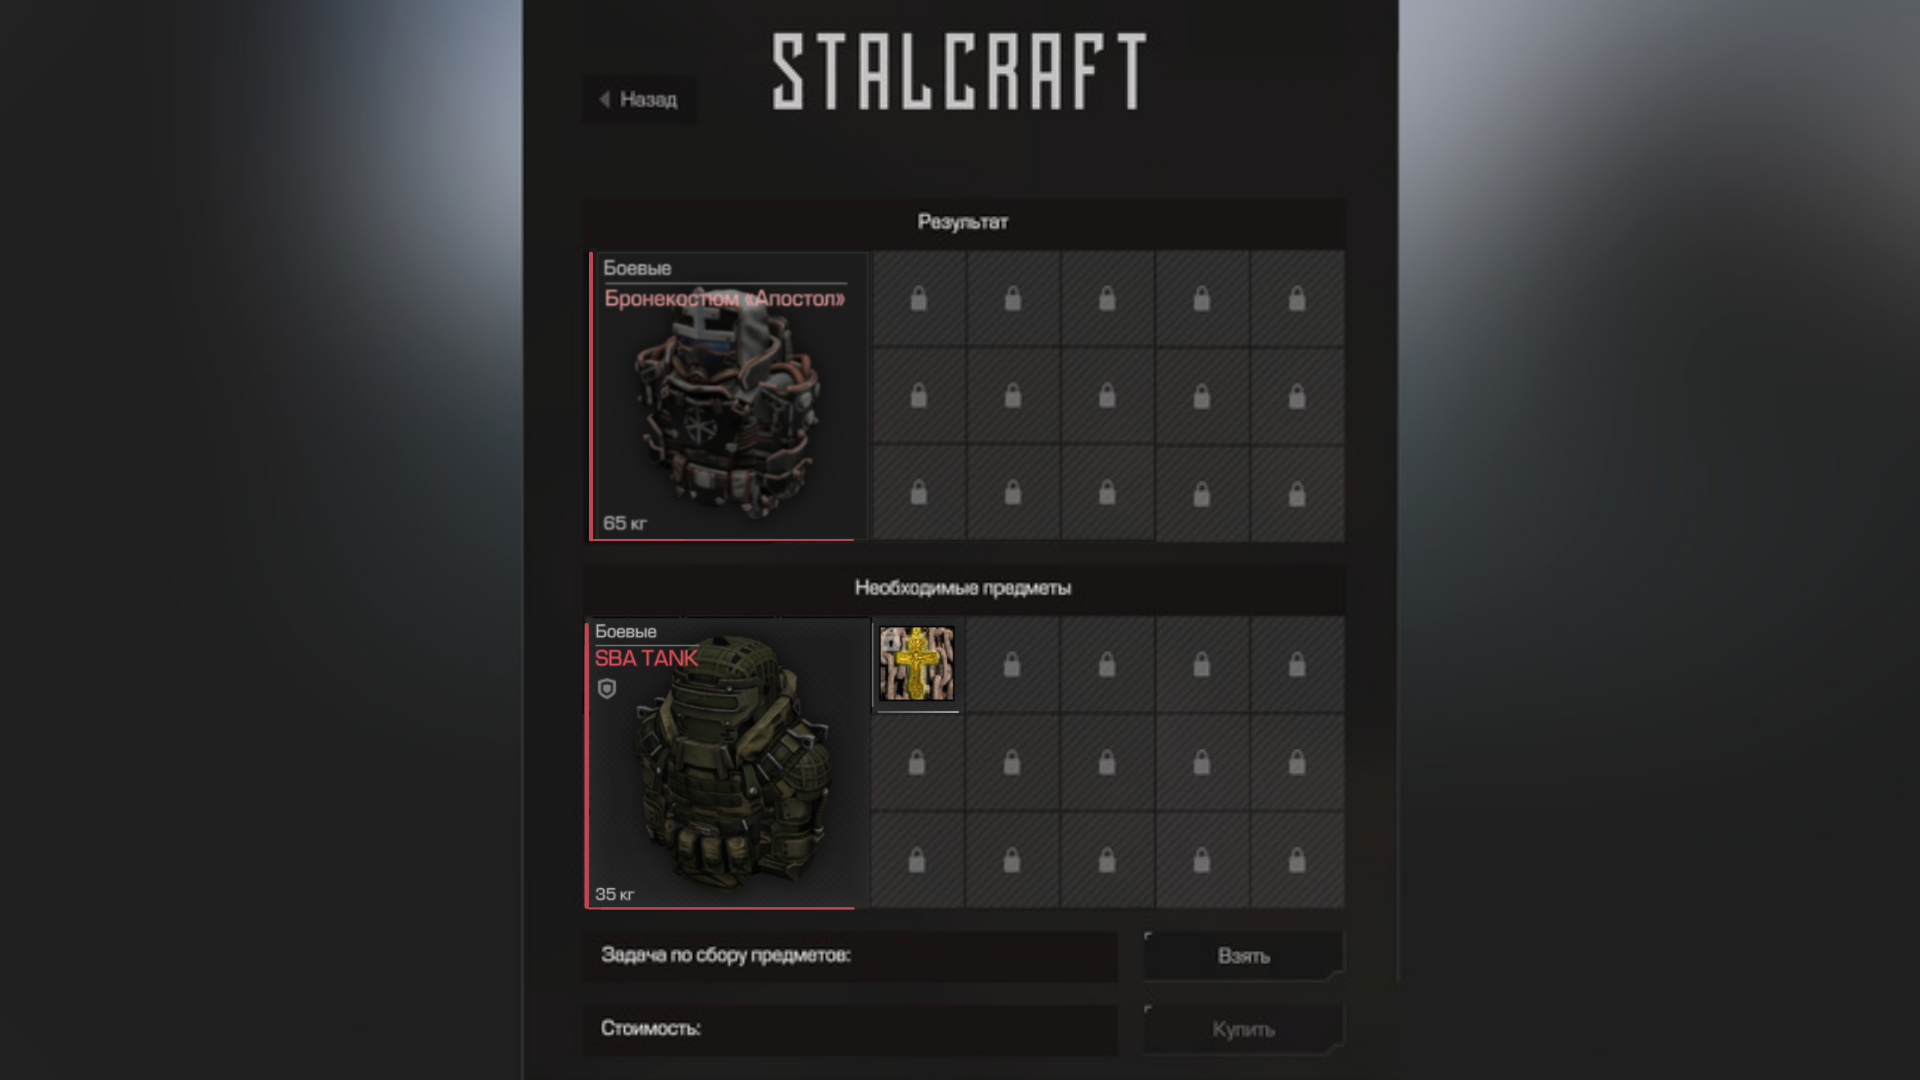Screen dimensions: 1920x1080
Task: Click the STALCRAFT logo
Action: [x=959, y=71]
